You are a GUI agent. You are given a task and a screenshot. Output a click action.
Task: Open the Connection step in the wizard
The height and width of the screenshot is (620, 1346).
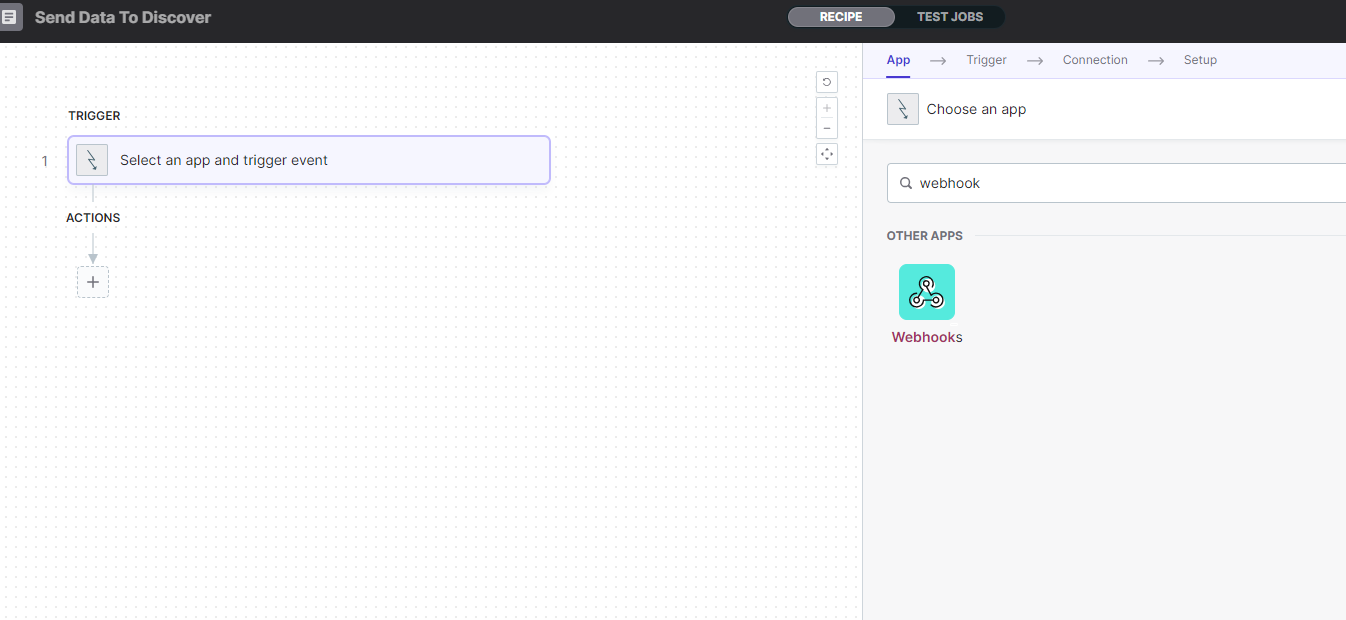click(1094, 60)
